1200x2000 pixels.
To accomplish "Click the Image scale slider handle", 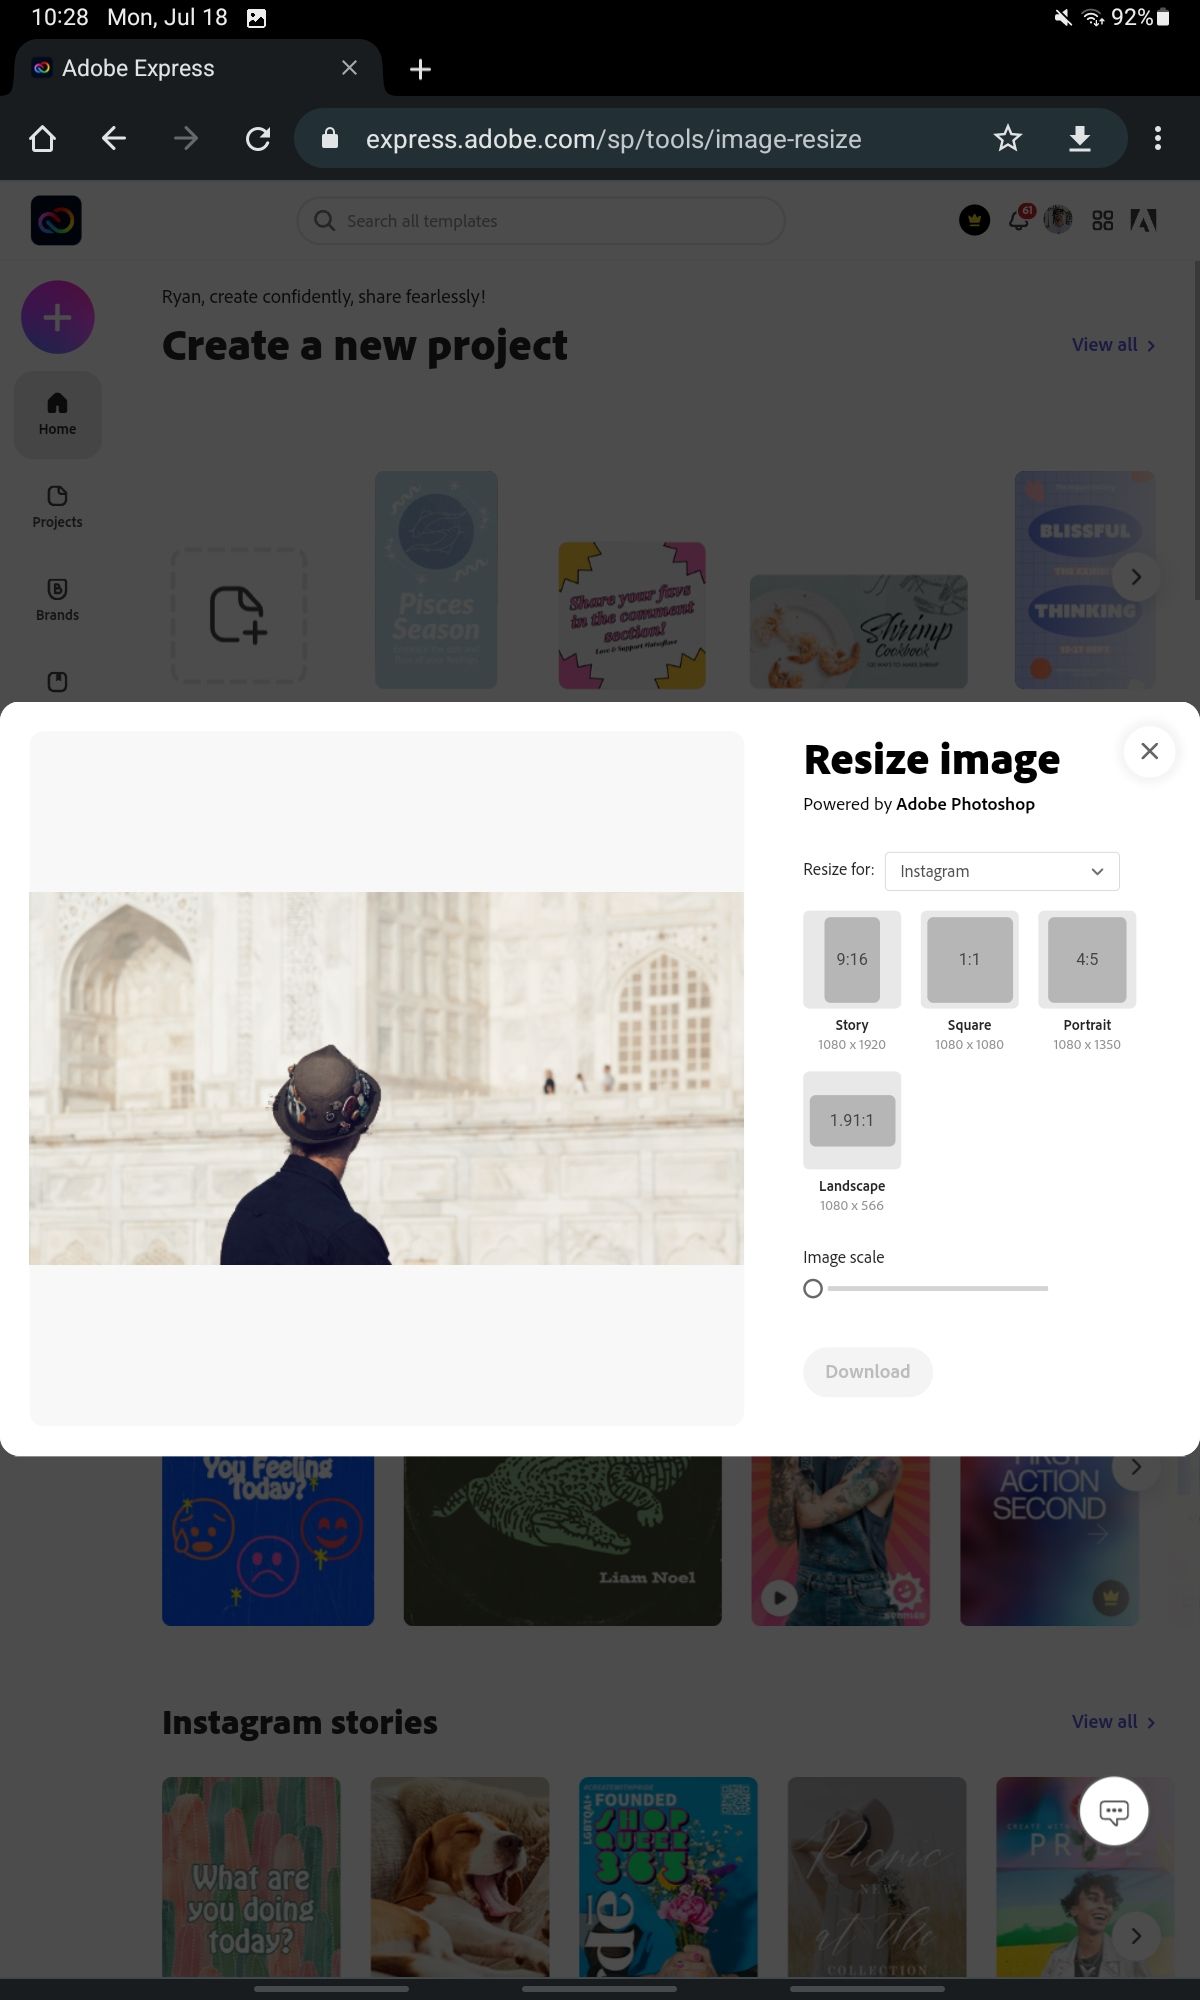I will click(x=813, y=1289).
